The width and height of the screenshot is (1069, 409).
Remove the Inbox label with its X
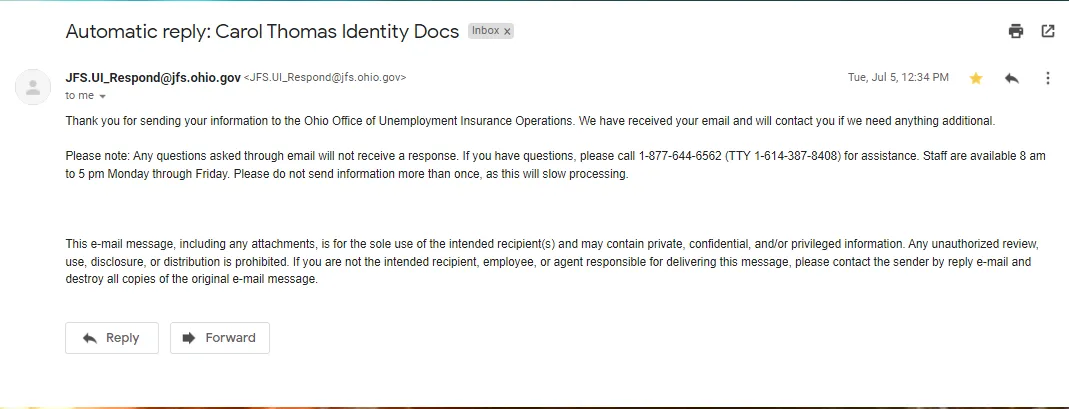507,31
